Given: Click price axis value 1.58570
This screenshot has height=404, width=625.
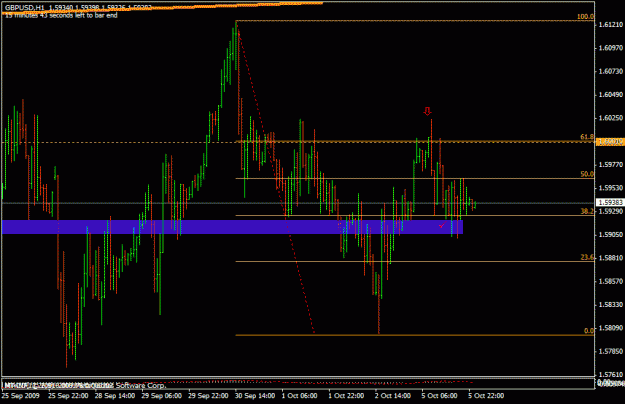Looking at the screenshot, I should [x=611, y=281].
